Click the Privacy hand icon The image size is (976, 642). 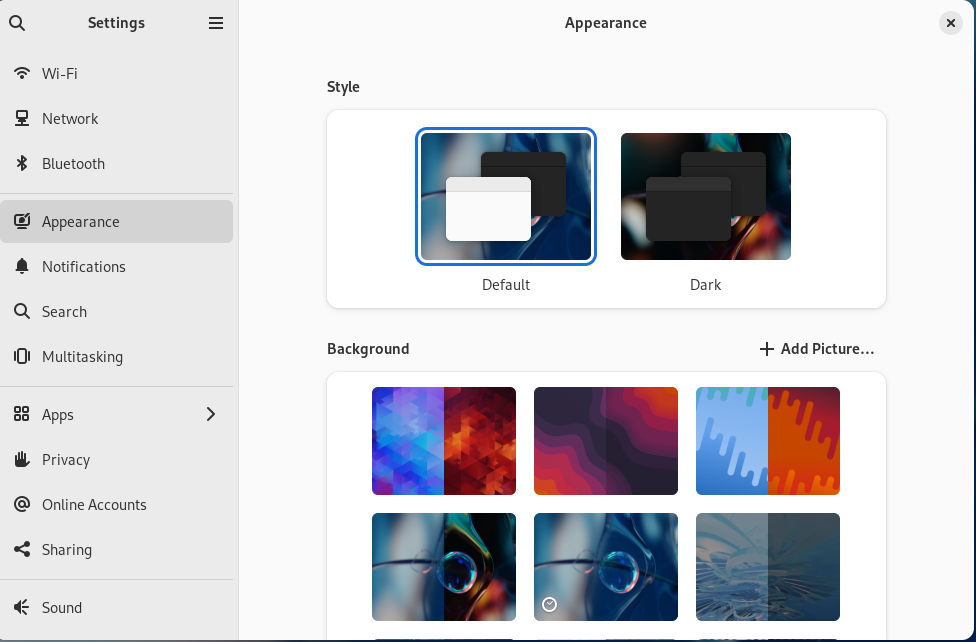tap(22, 460)
